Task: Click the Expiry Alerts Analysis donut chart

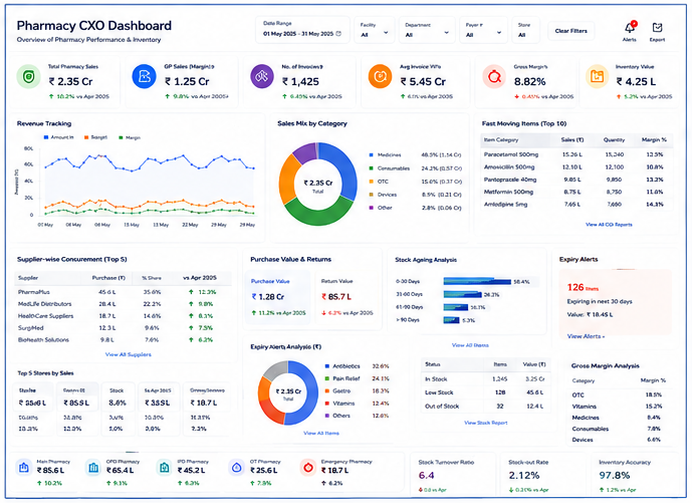Action: (288, 392)
